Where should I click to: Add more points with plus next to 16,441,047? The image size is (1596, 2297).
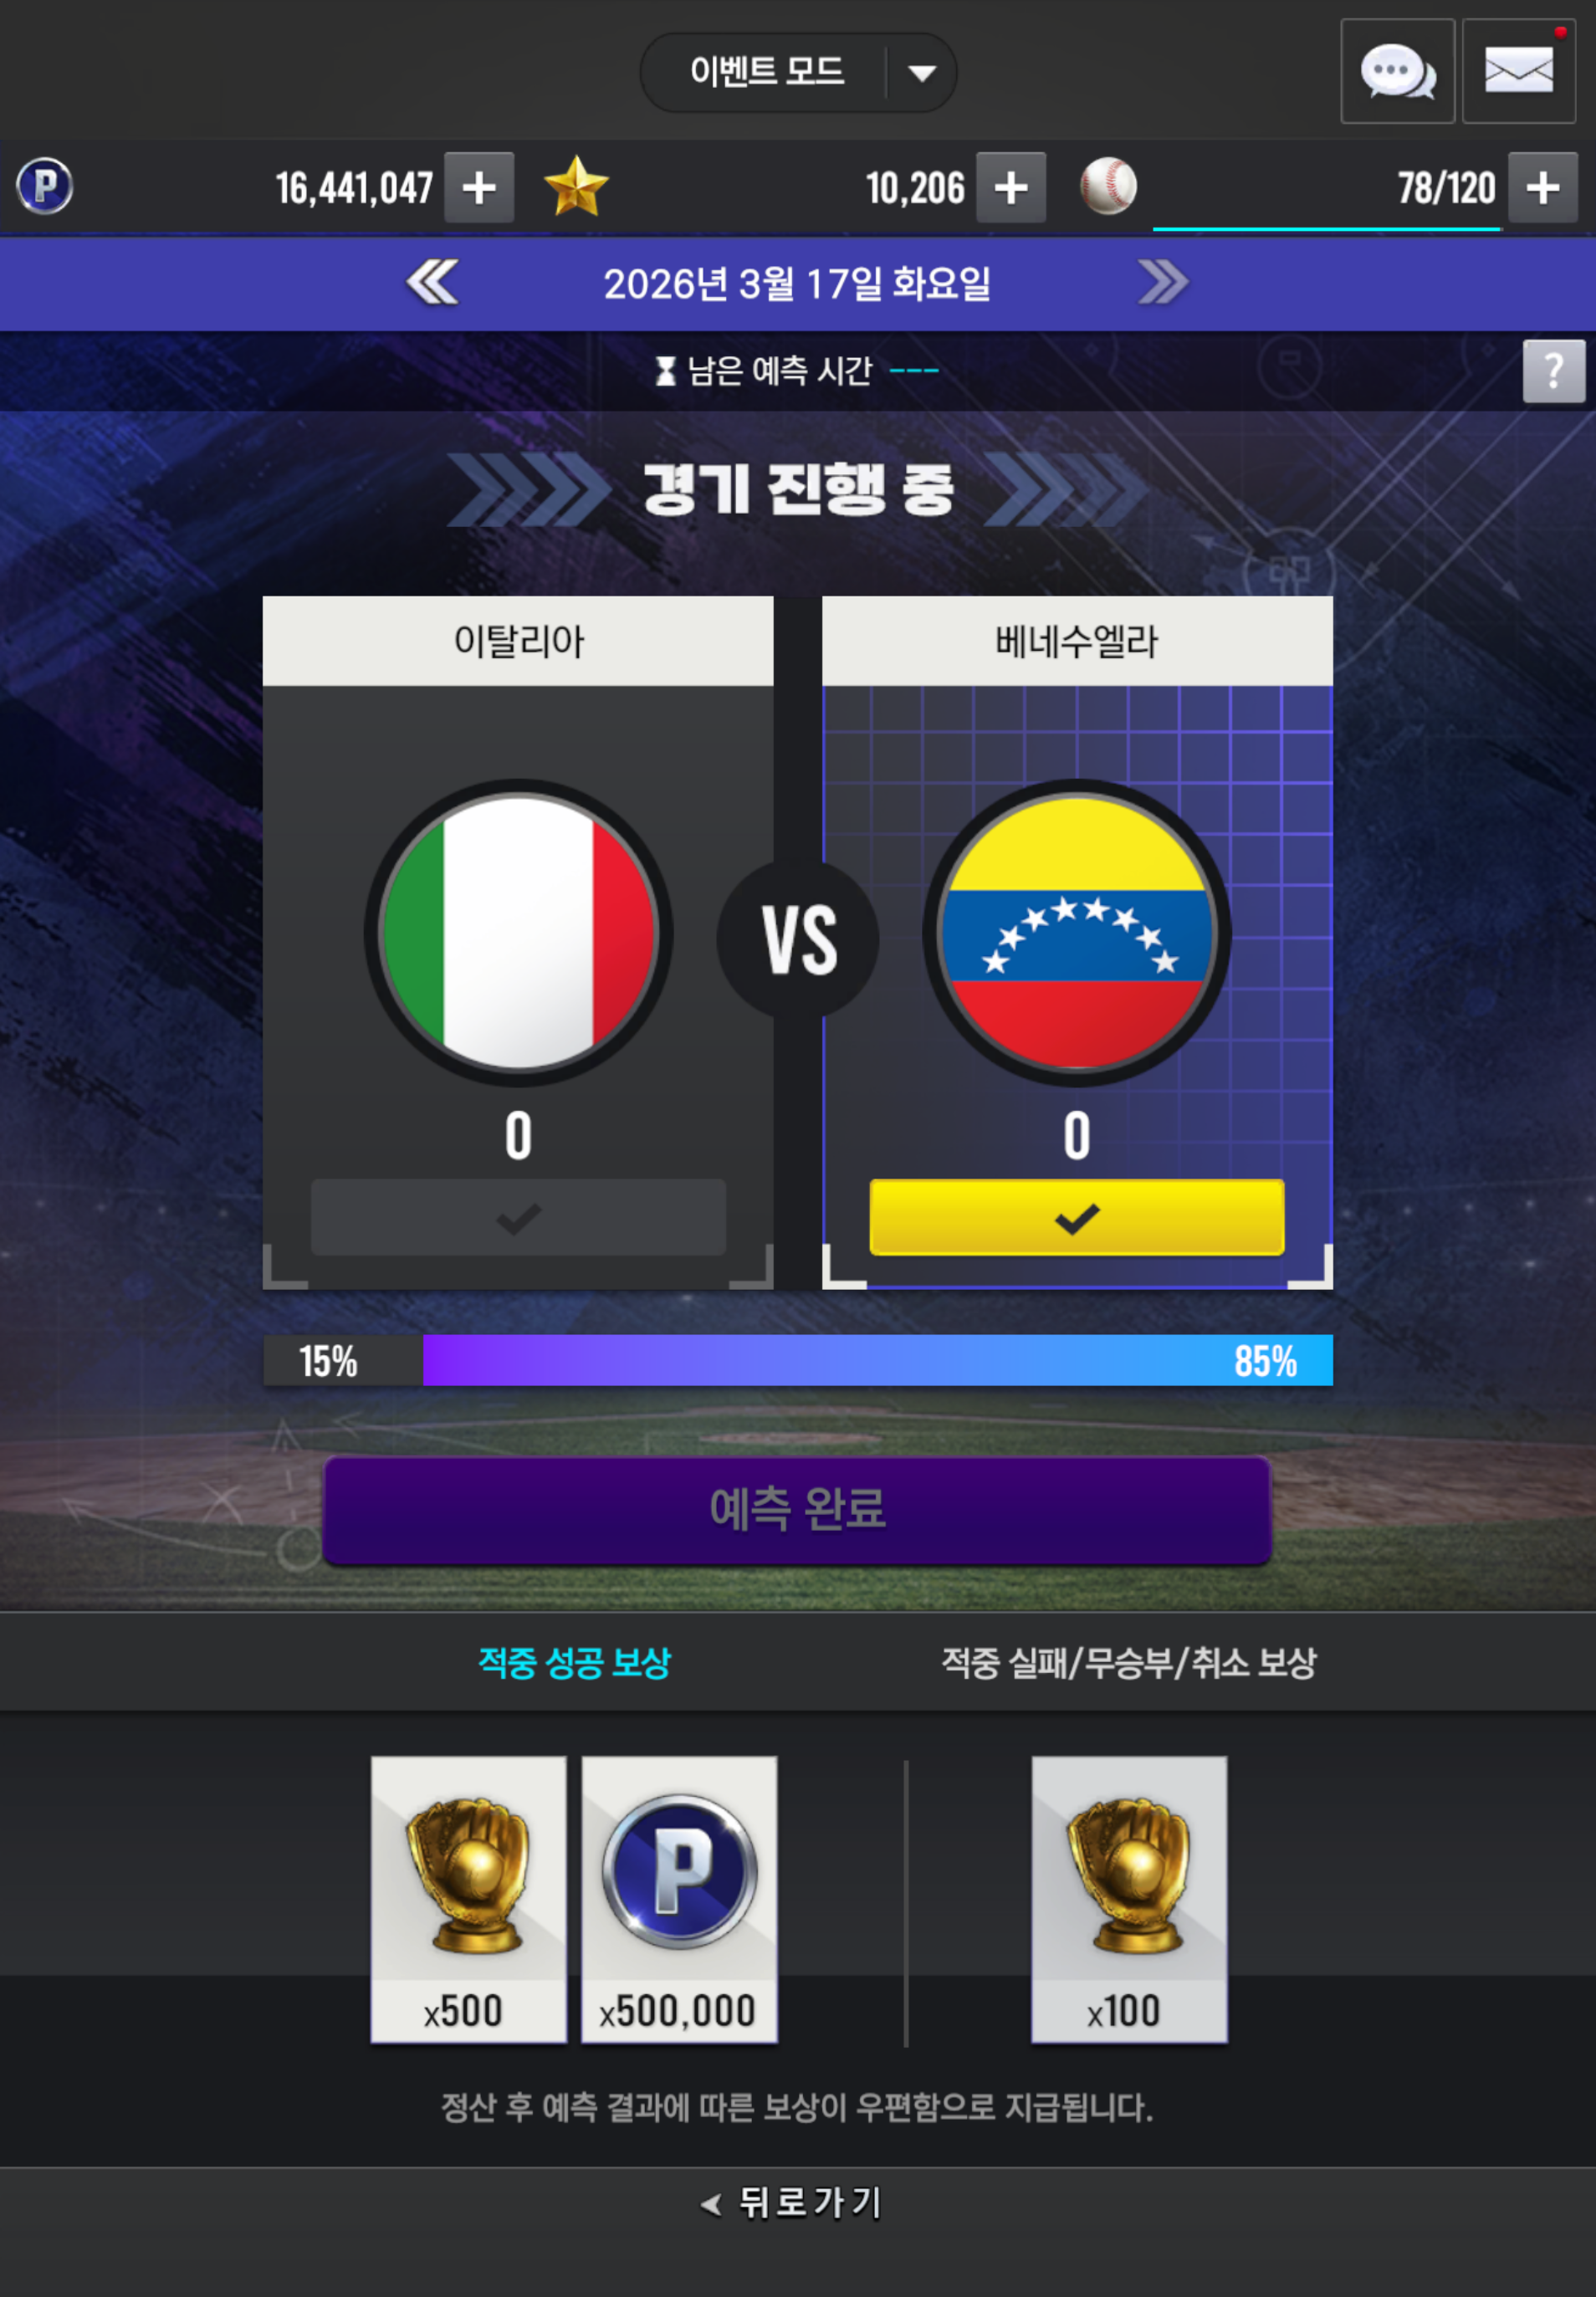479,187
